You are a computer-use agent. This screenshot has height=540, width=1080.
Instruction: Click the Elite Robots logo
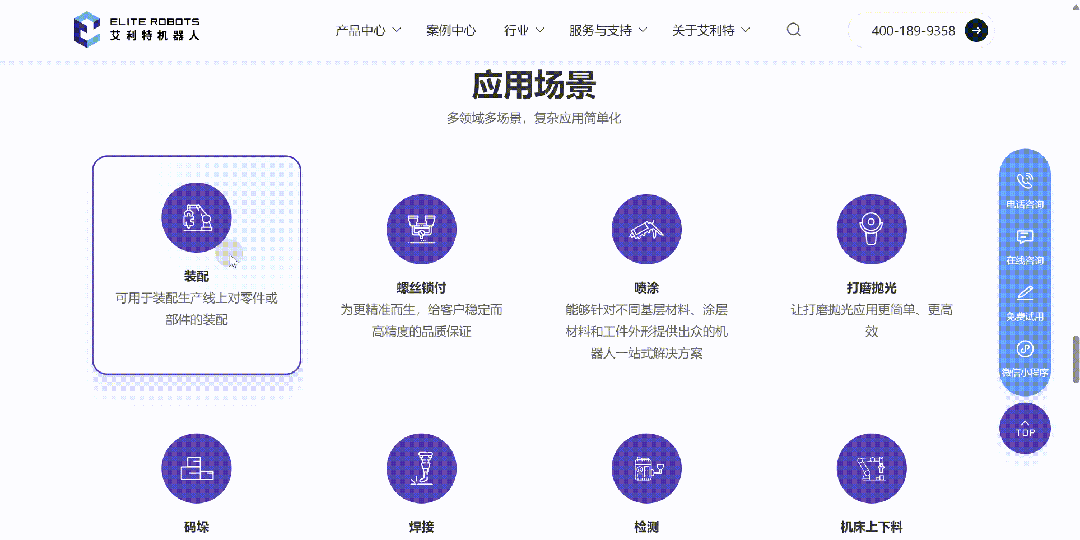coord(136,30)
